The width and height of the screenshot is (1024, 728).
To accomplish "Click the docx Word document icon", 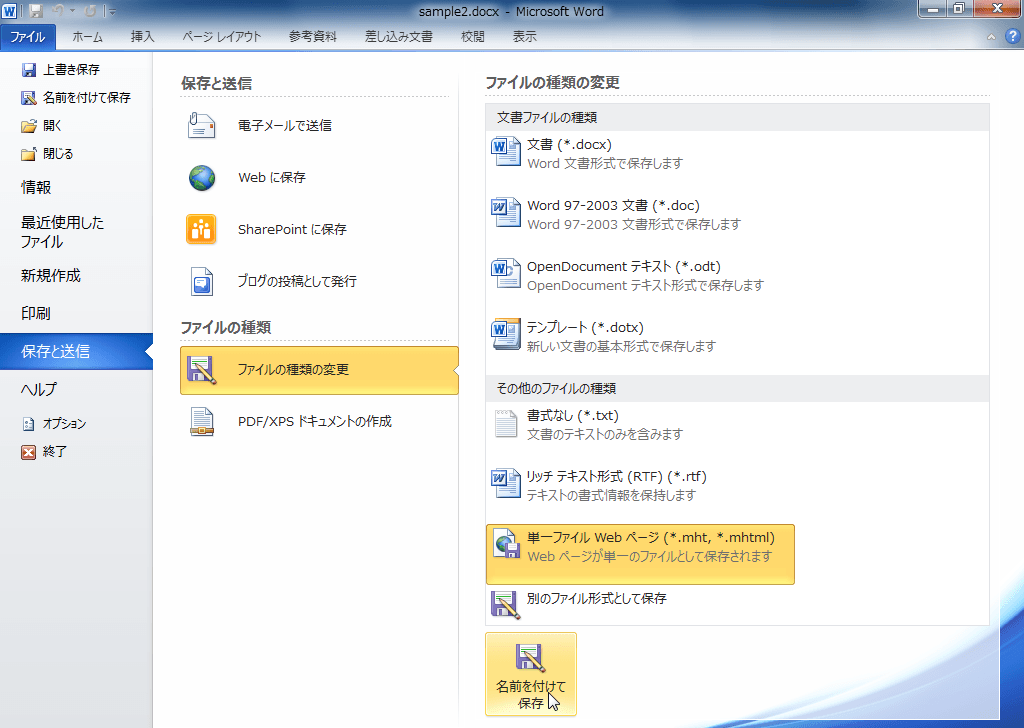I will pyautogui.click(x=505, y=151).
